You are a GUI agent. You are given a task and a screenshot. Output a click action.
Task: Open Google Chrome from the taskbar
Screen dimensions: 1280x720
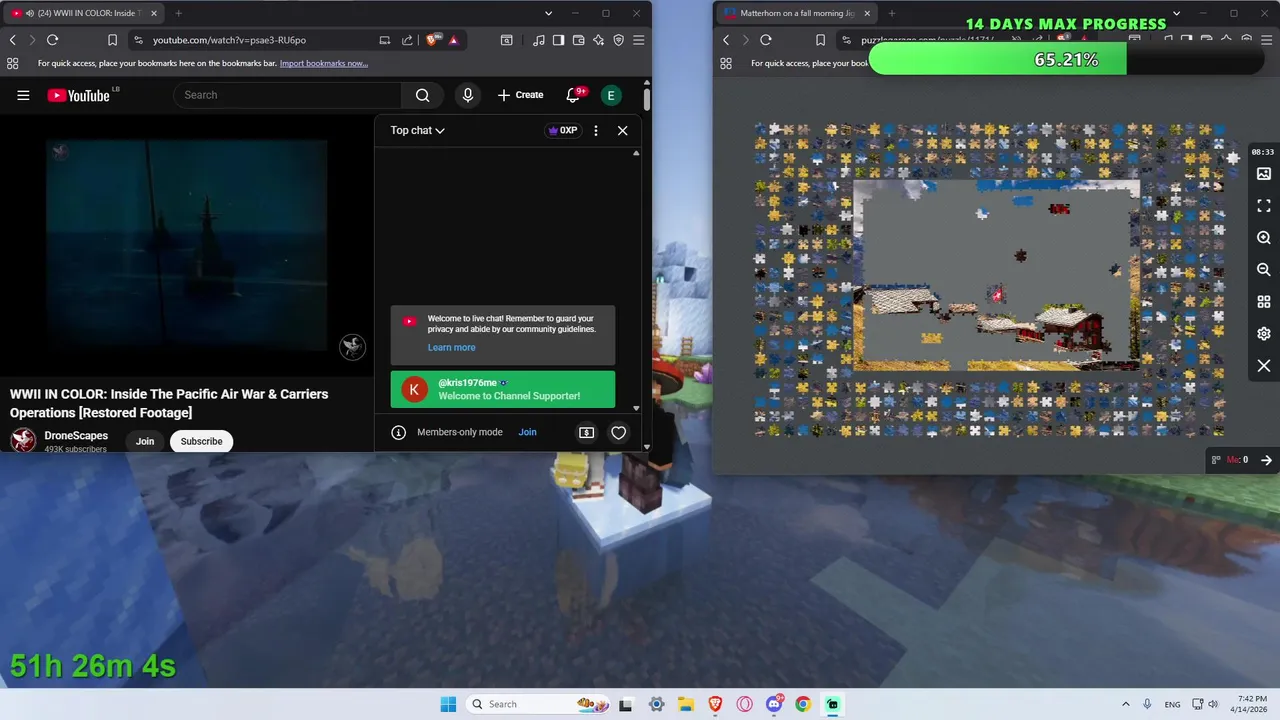(803, 704)
